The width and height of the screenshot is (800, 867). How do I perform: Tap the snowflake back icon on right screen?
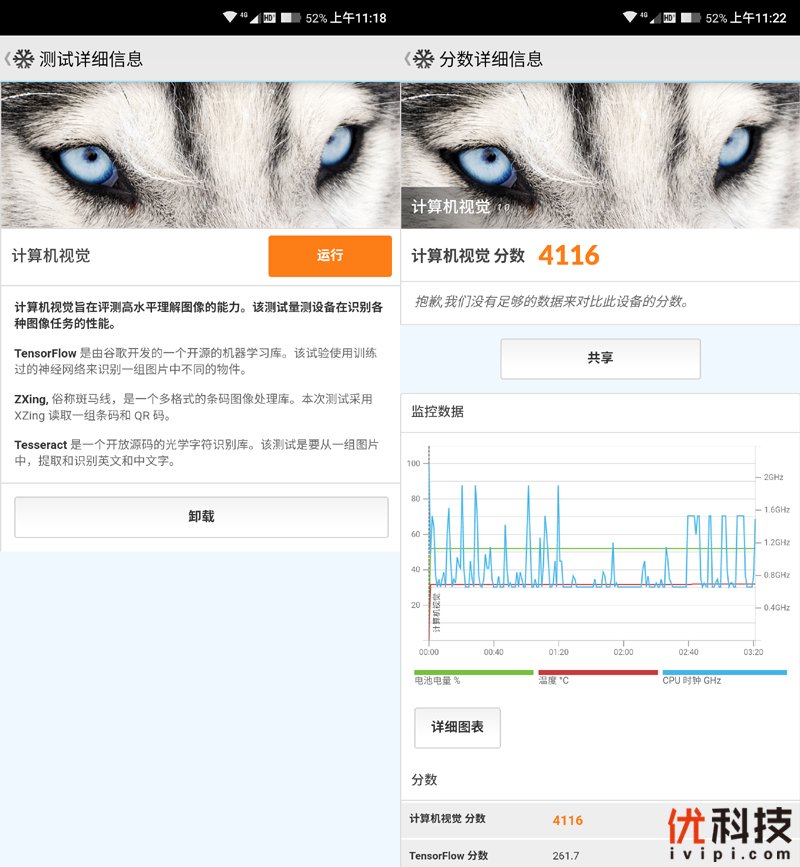[x=423, y=59]
